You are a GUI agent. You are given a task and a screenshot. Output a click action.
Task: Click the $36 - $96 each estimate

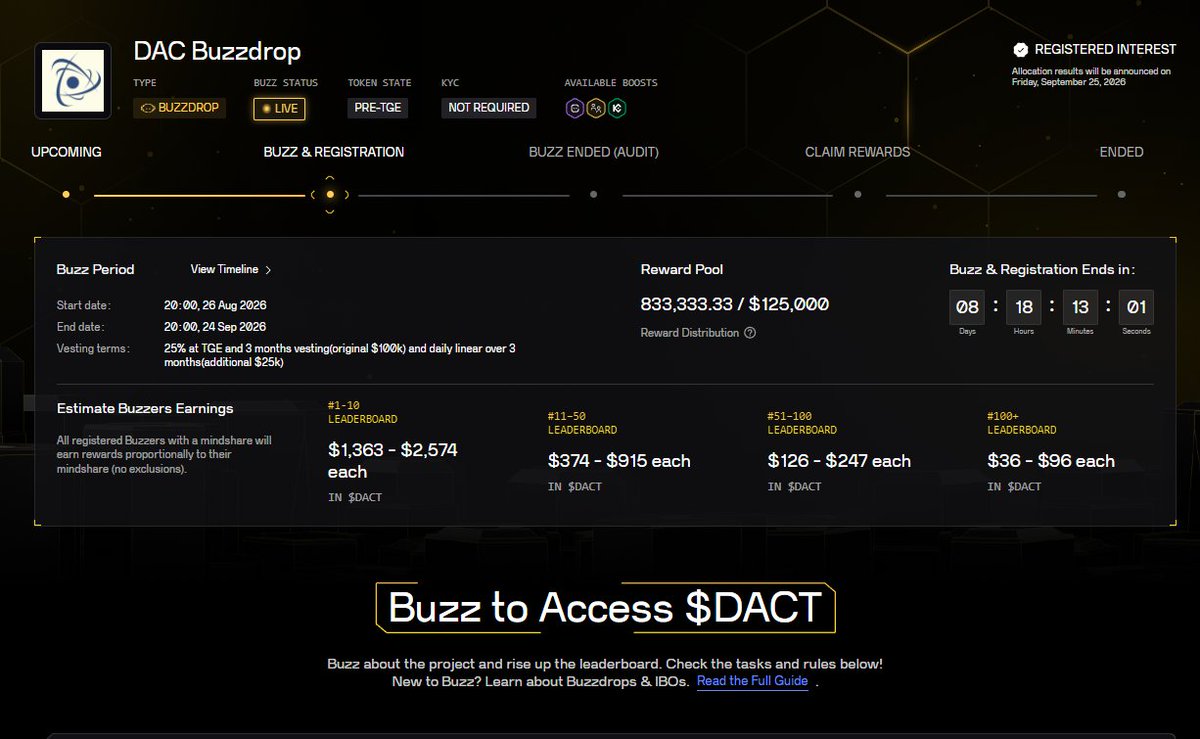tap(1051, 461)
